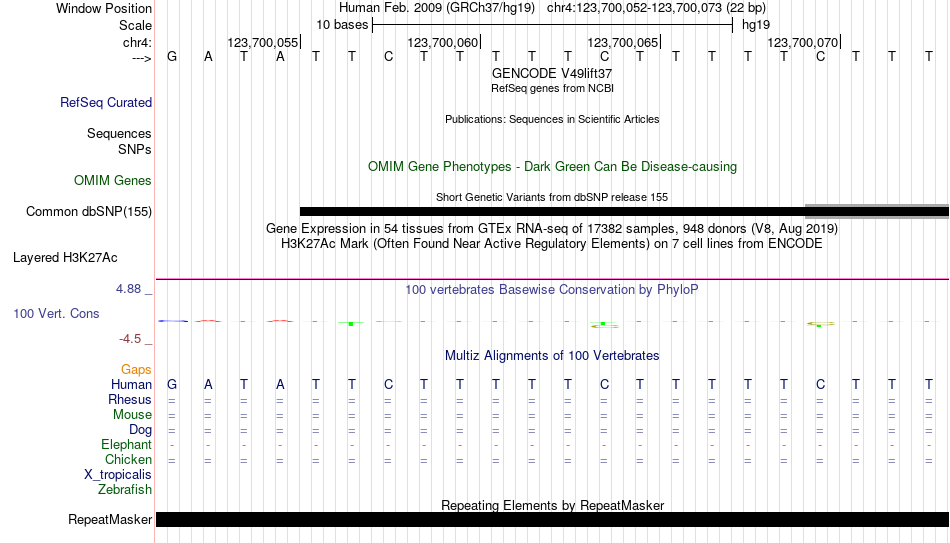Open the OMIM Genes track label
The height and width of the screenshot is (543, 950).
tap(113, 181)
